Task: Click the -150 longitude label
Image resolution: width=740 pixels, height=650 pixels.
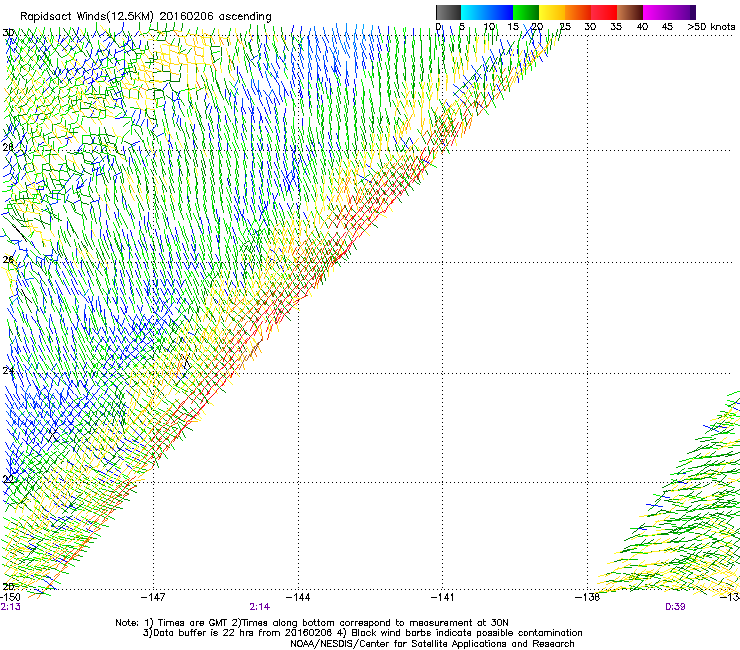Action: [x=10, y=597]
